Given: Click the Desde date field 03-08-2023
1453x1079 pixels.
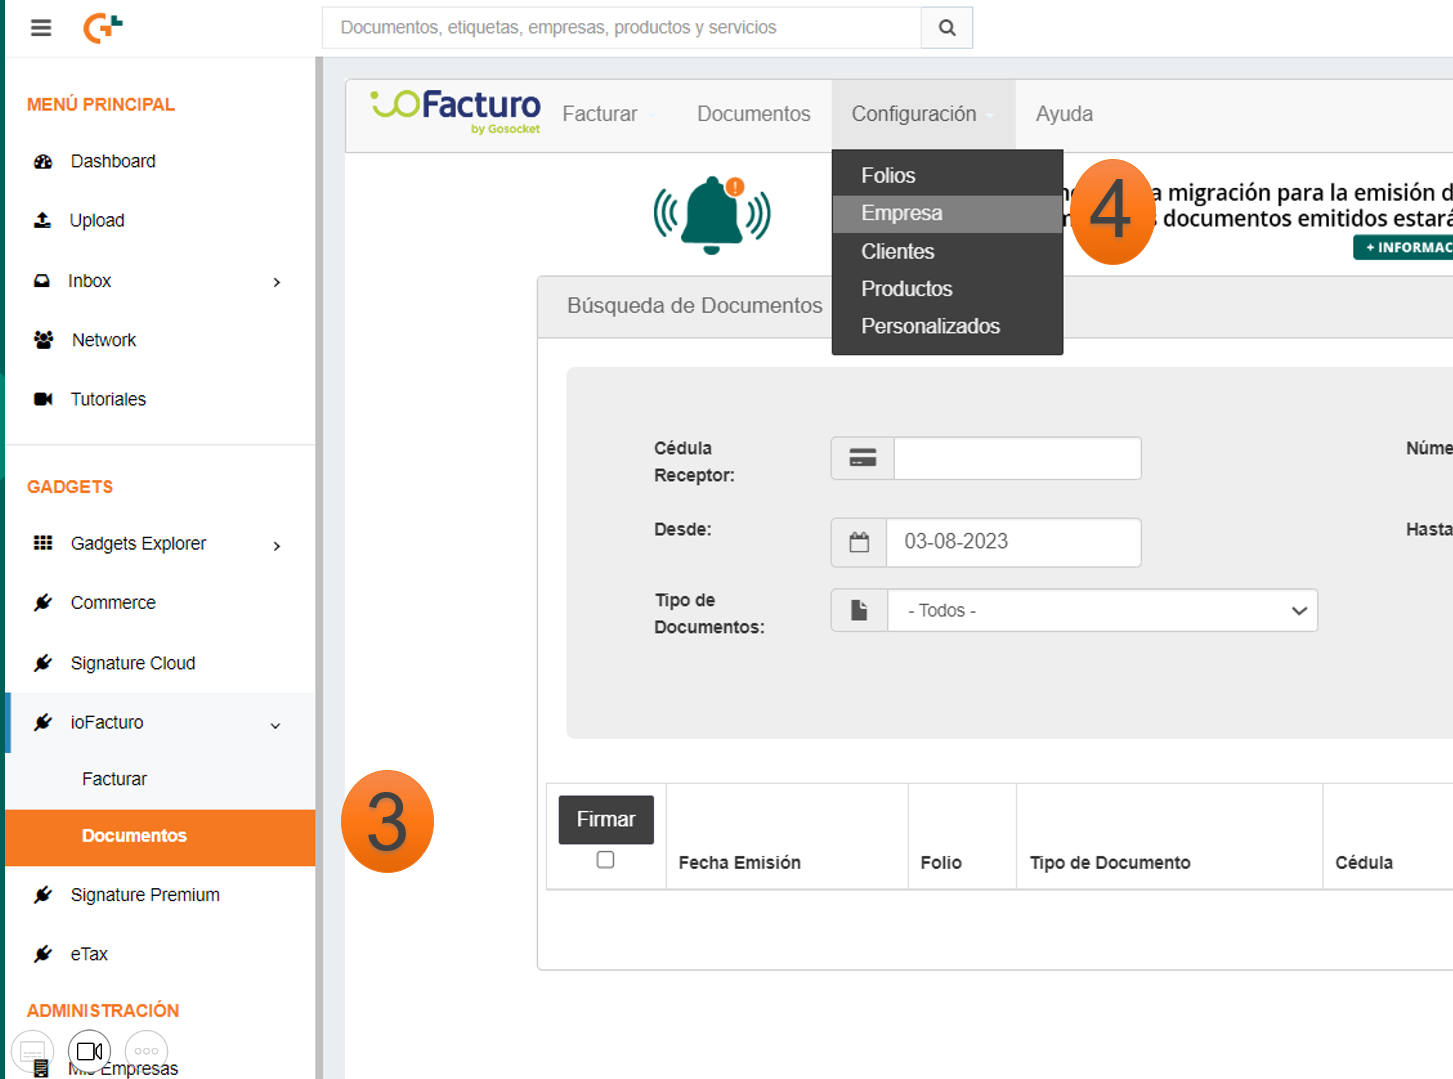Looking at the screenshot, I should [x=1013, y=542].
